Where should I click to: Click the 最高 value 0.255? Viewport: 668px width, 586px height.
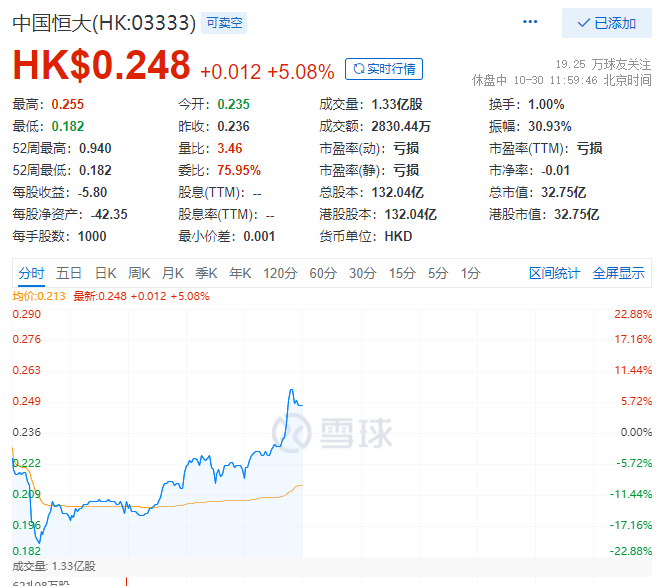coord(68,104)
